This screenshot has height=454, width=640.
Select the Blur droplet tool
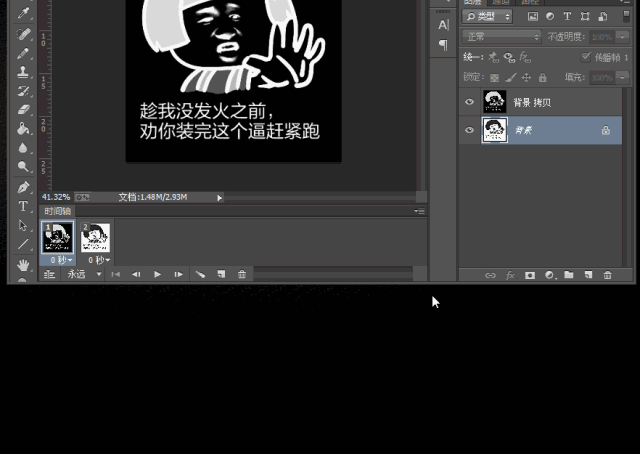(x=23, y=147)
